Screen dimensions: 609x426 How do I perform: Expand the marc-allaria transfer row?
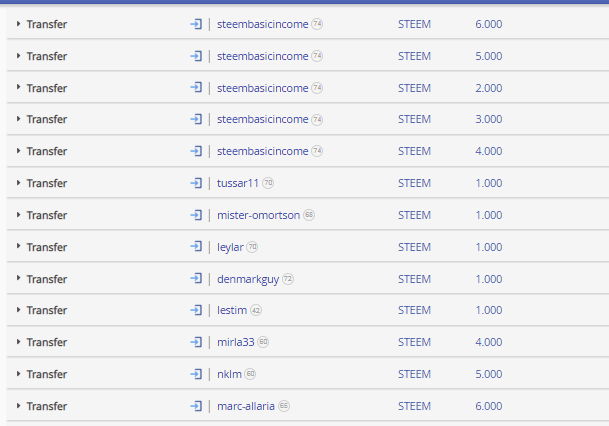click(18, 405)
